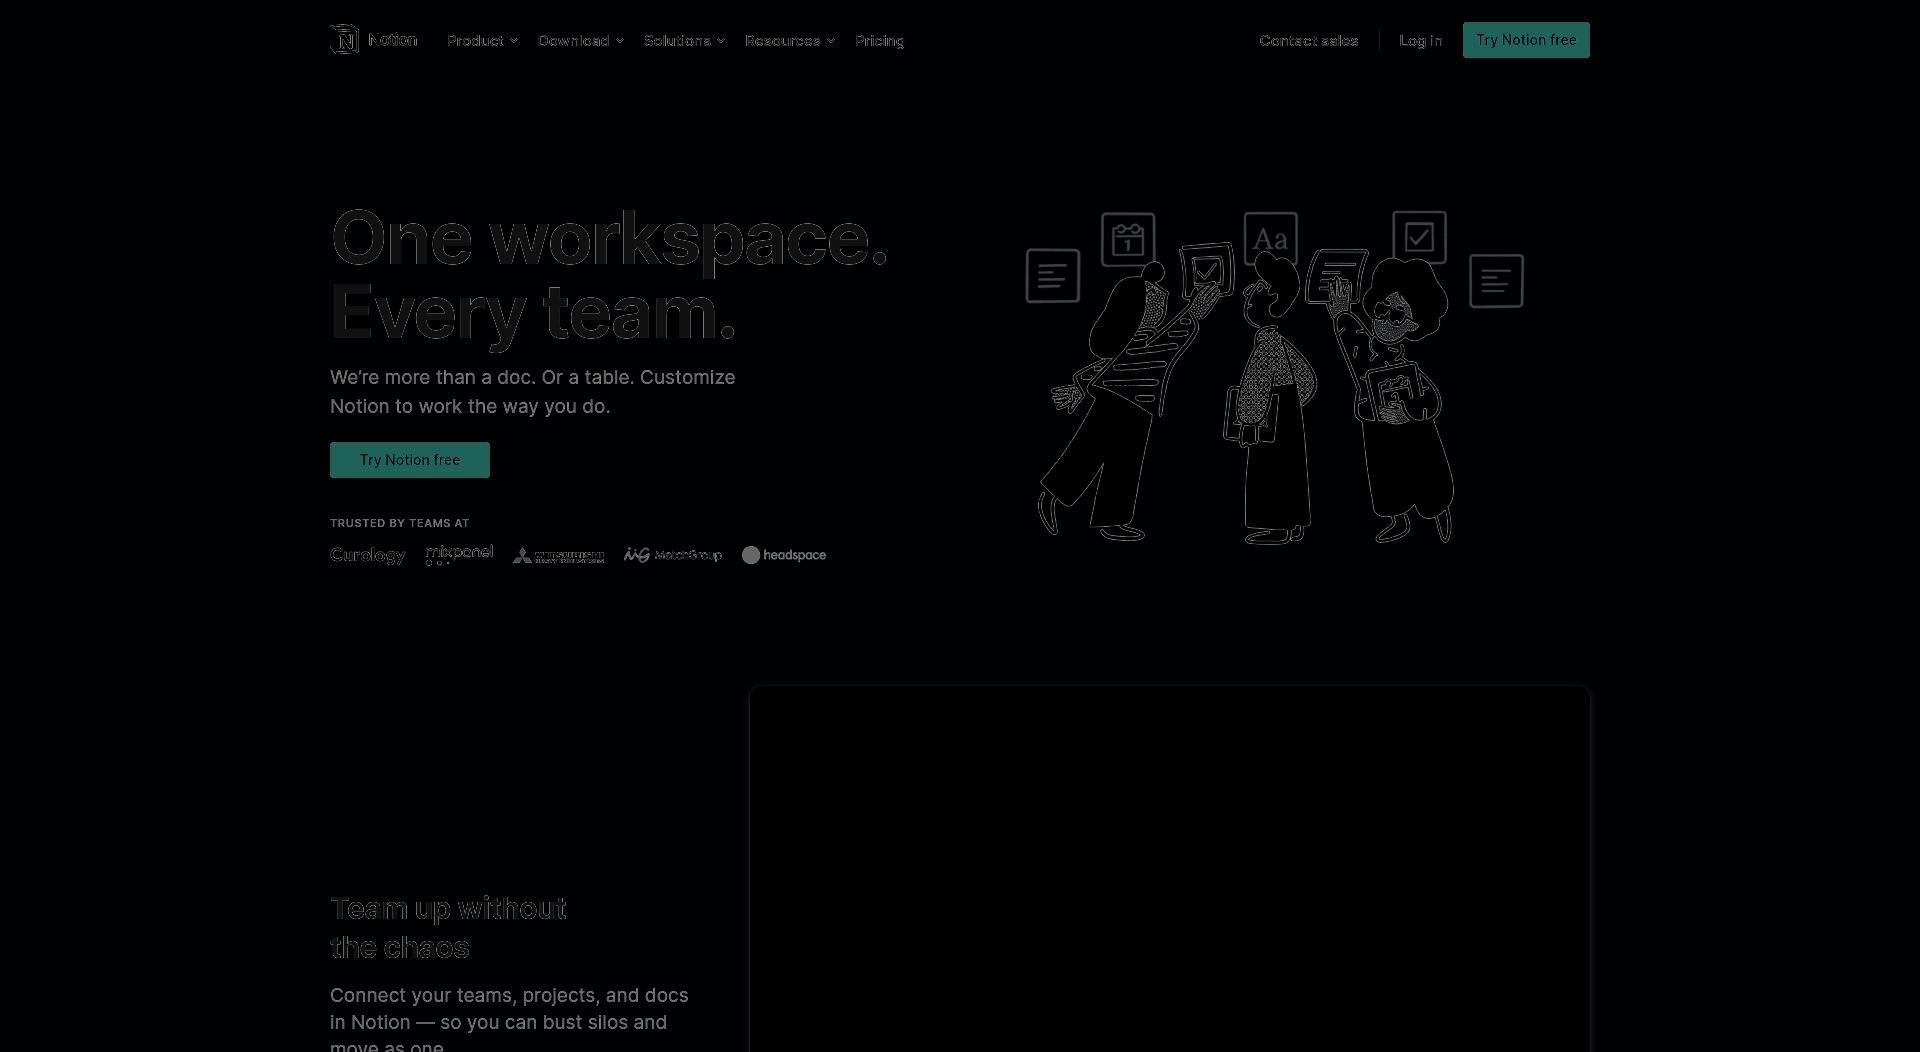Viewport: 1920px width, 1052px height.
Task: Click Try Notion free in the header
Action: [x=1526, y=40]
